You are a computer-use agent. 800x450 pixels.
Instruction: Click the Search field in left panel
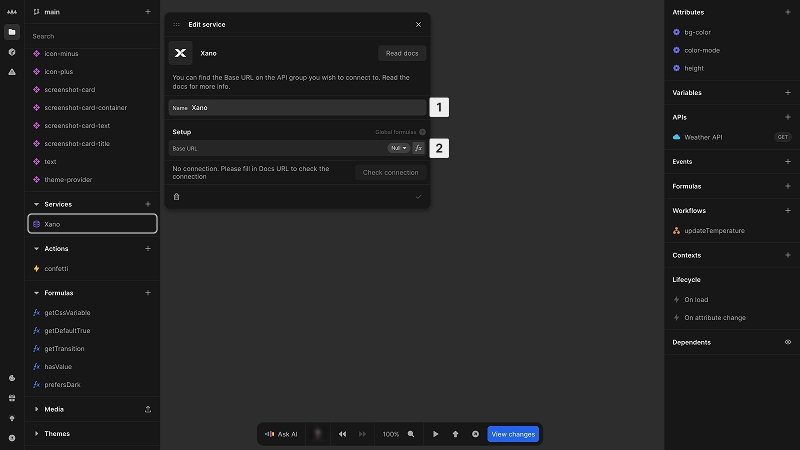(x=92, y=36)
